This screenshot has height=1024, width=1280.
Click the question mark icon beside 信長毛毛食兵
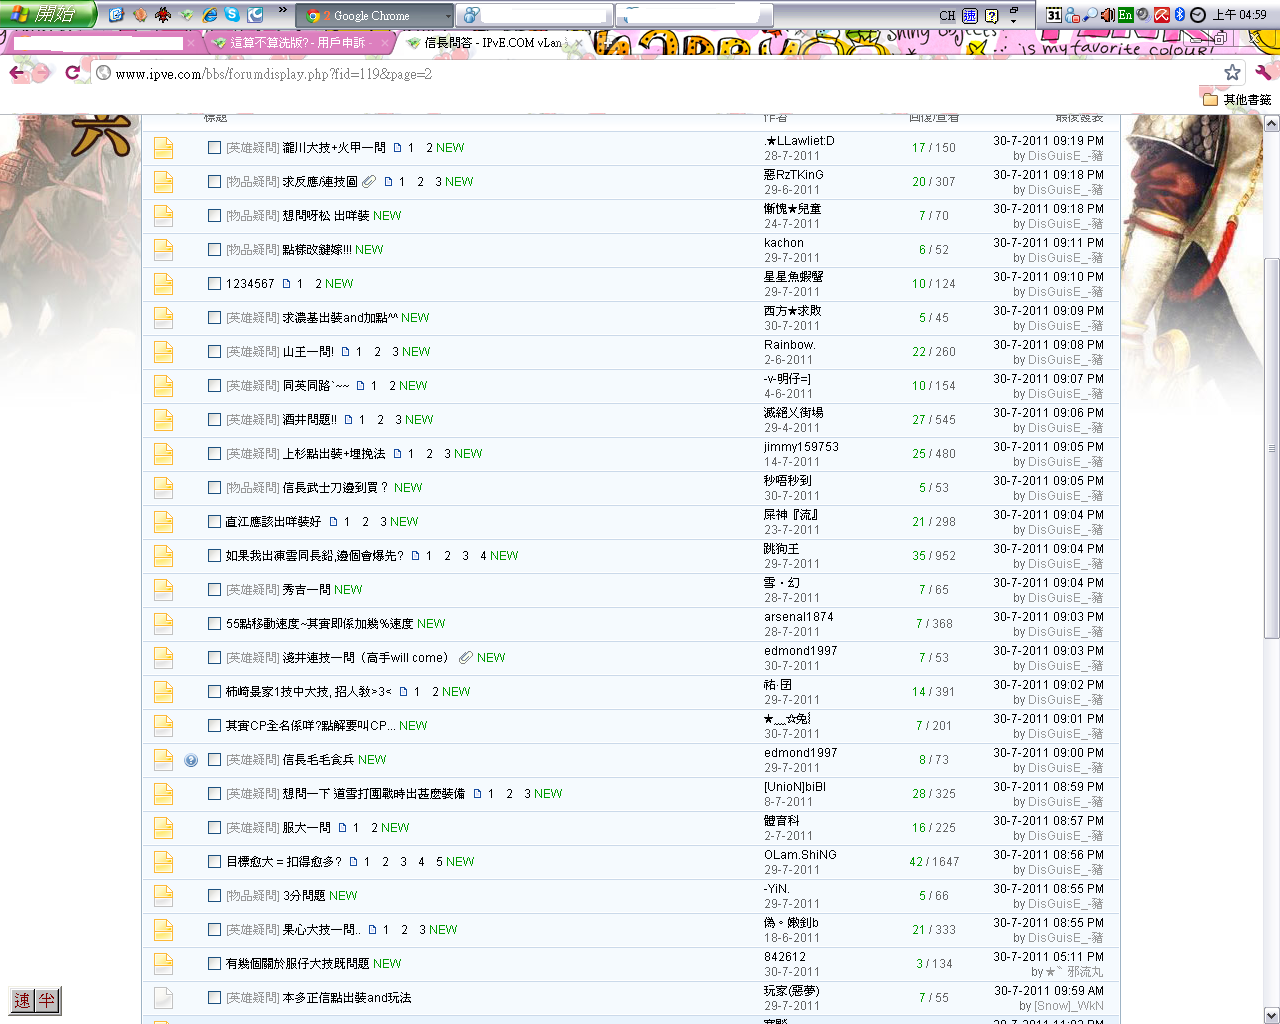191,760
